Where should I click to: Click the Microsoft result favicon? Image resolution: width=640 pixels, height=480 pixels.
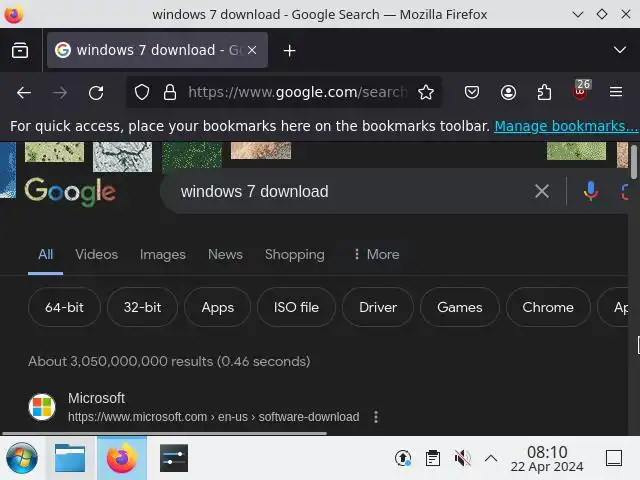[x=42, y=407]
